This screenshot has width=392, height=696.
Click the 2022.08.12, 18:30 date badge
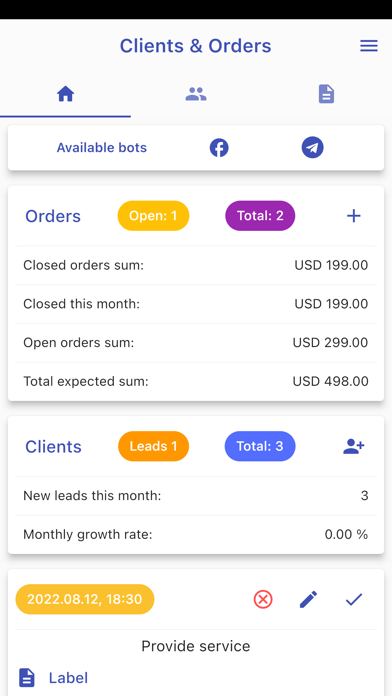[x=85, y=599]
